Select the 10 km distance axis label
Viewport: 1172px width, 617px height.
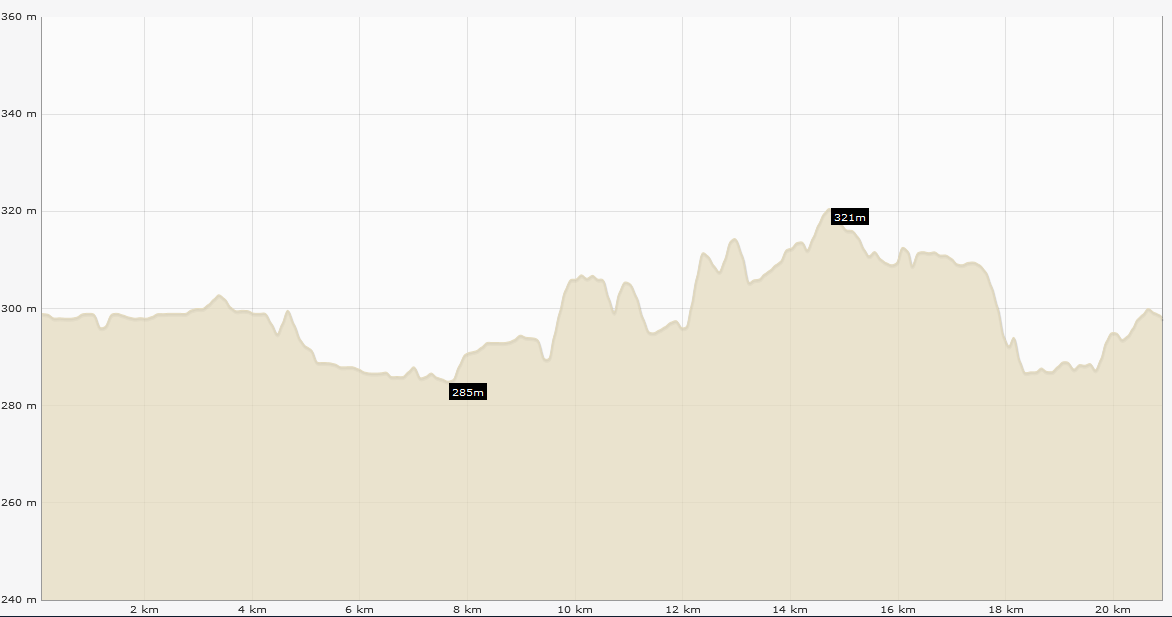575,609
